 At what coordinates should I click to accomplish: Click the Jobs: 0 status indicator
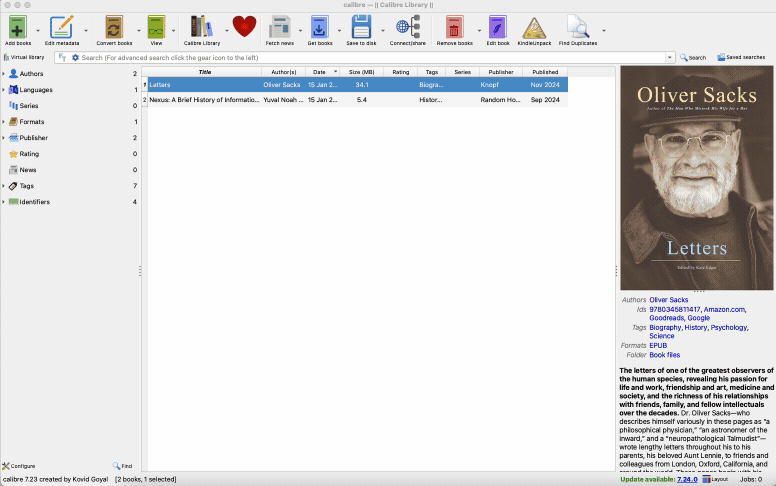751,479
